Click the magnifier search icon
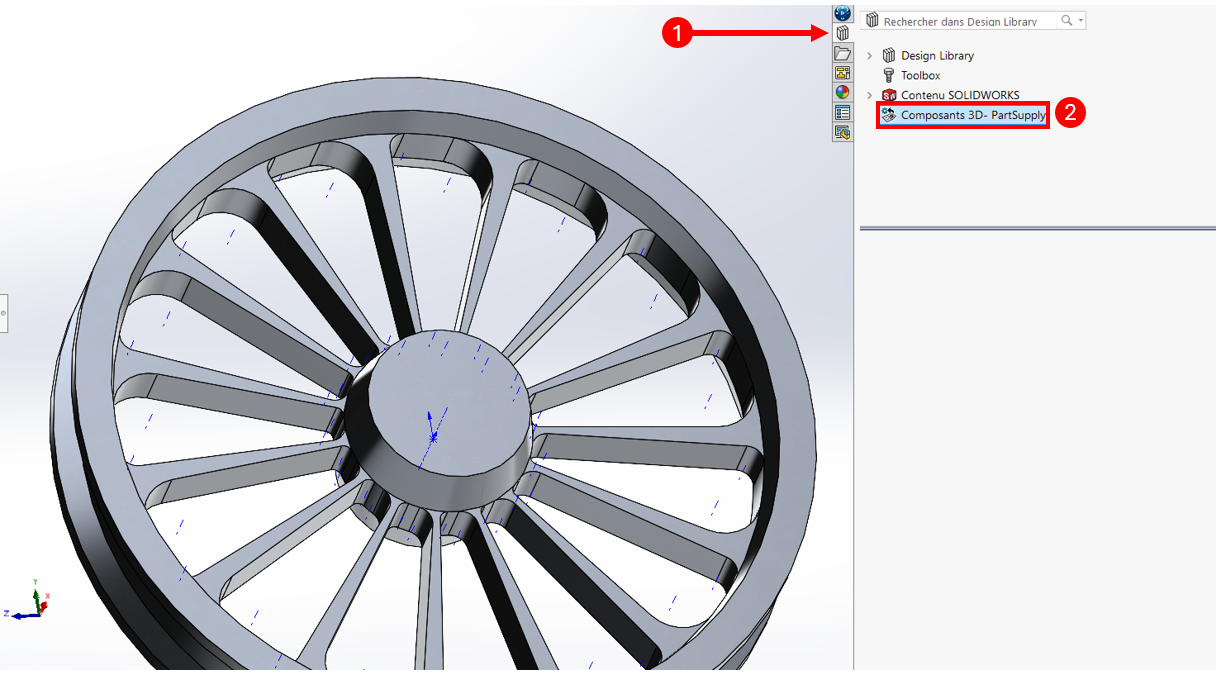Image resolution: width=1223 pixels, height=673 pixels. coord(1067,21)
